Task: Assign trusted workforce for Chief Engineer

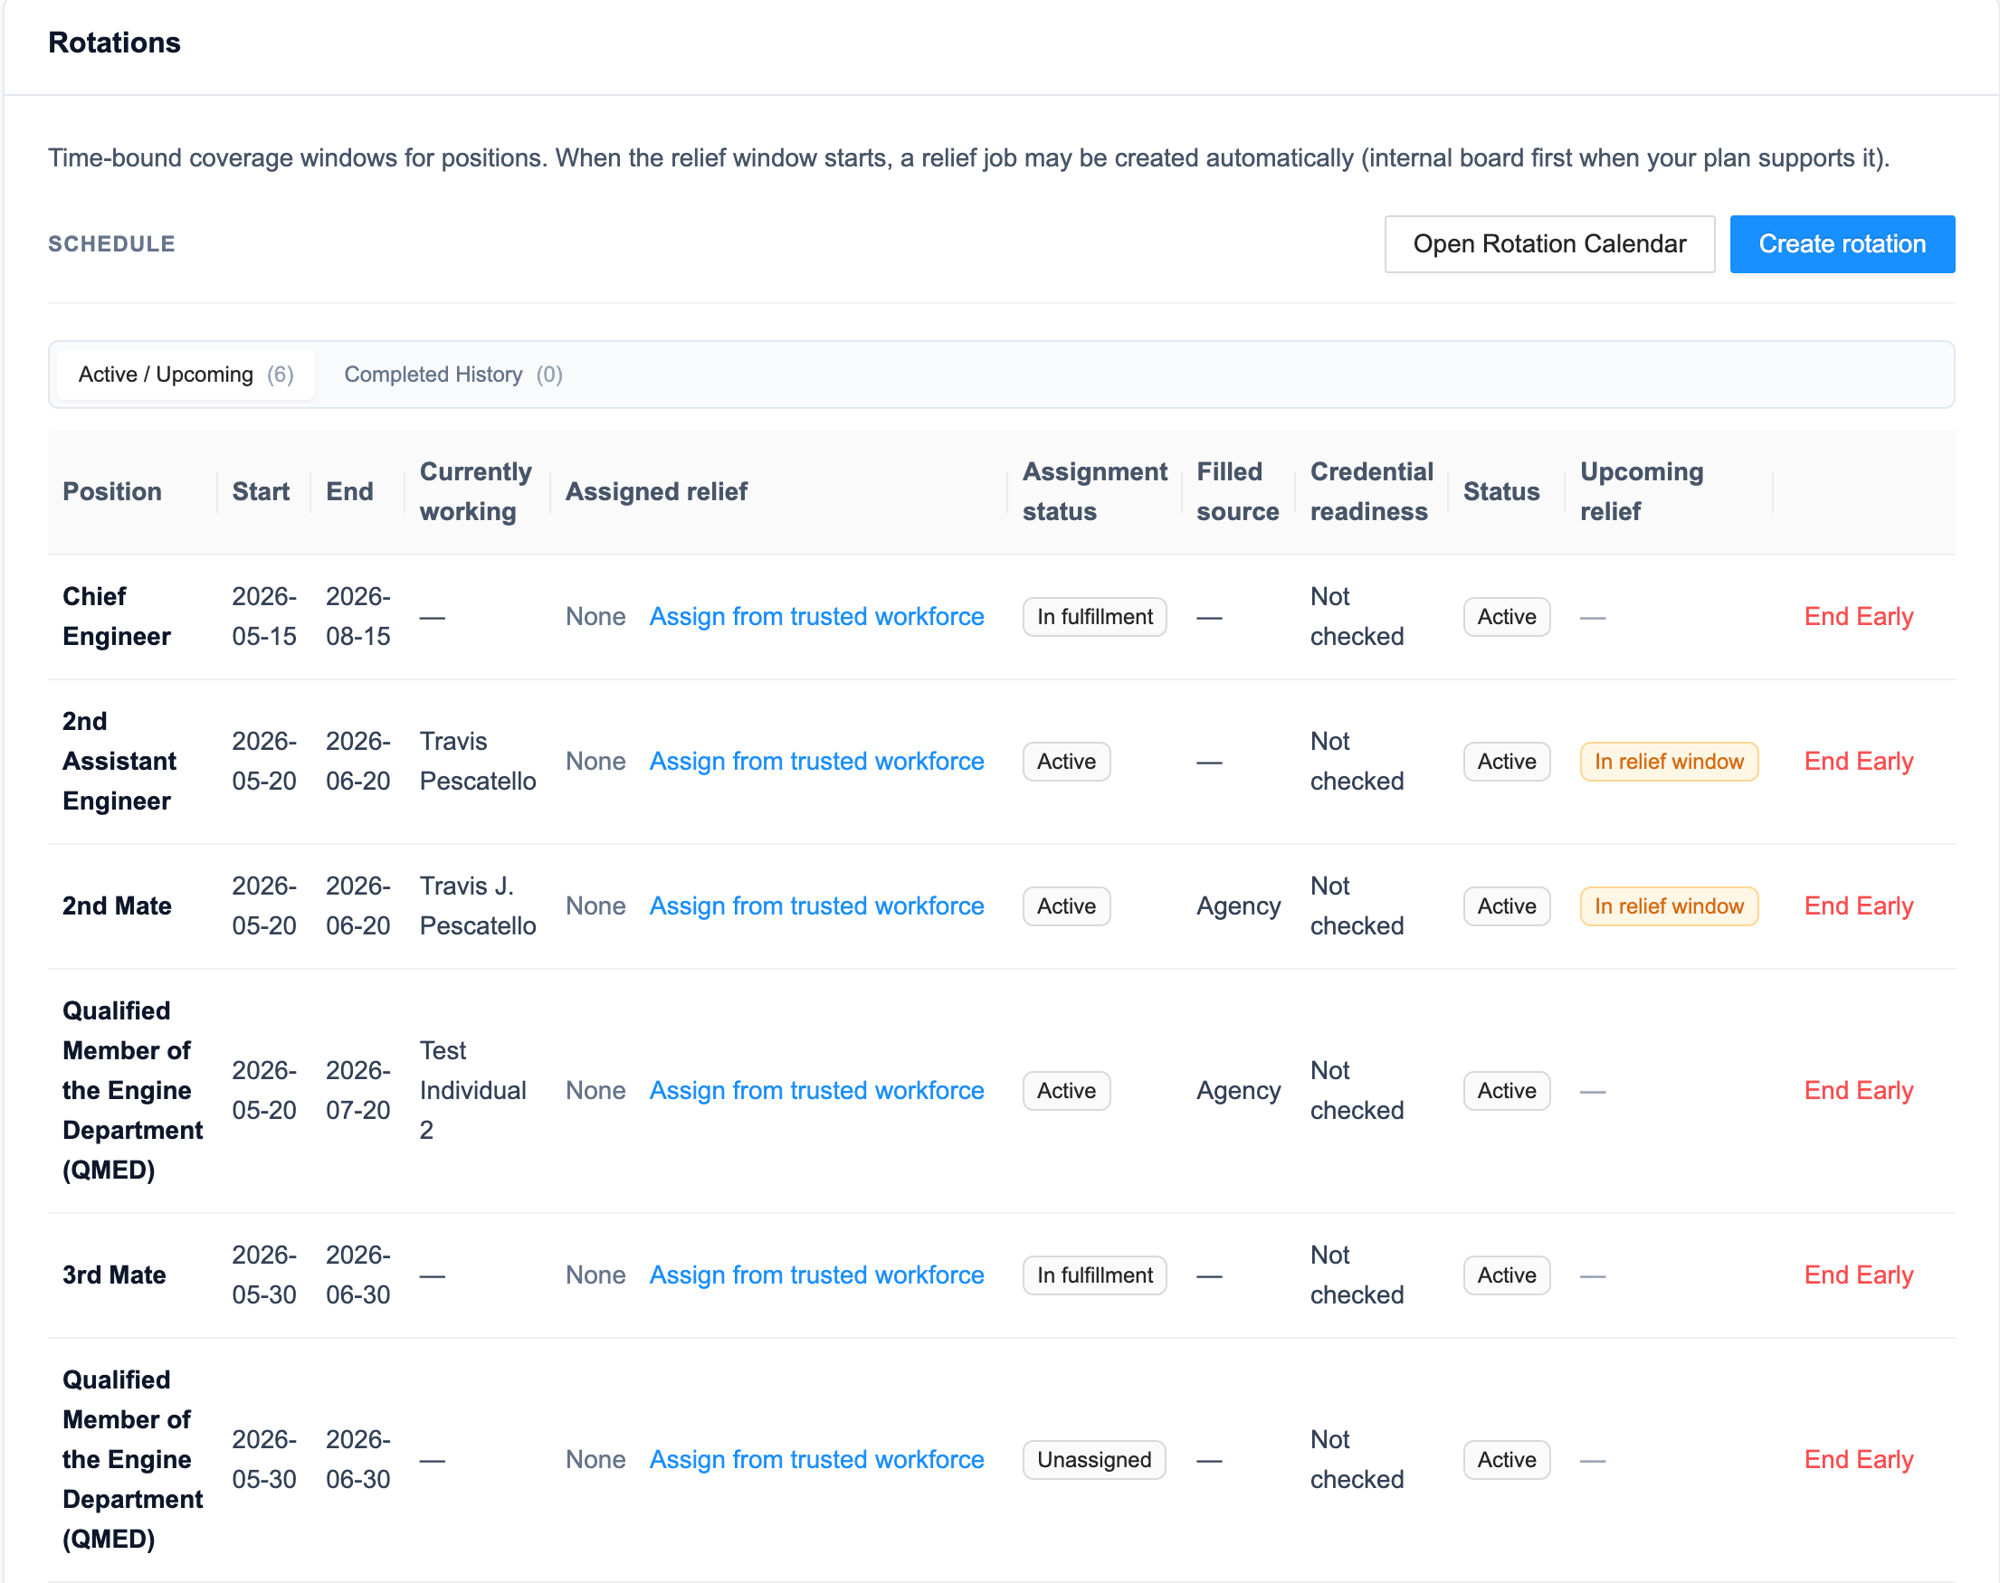Action: click(817, 617)
